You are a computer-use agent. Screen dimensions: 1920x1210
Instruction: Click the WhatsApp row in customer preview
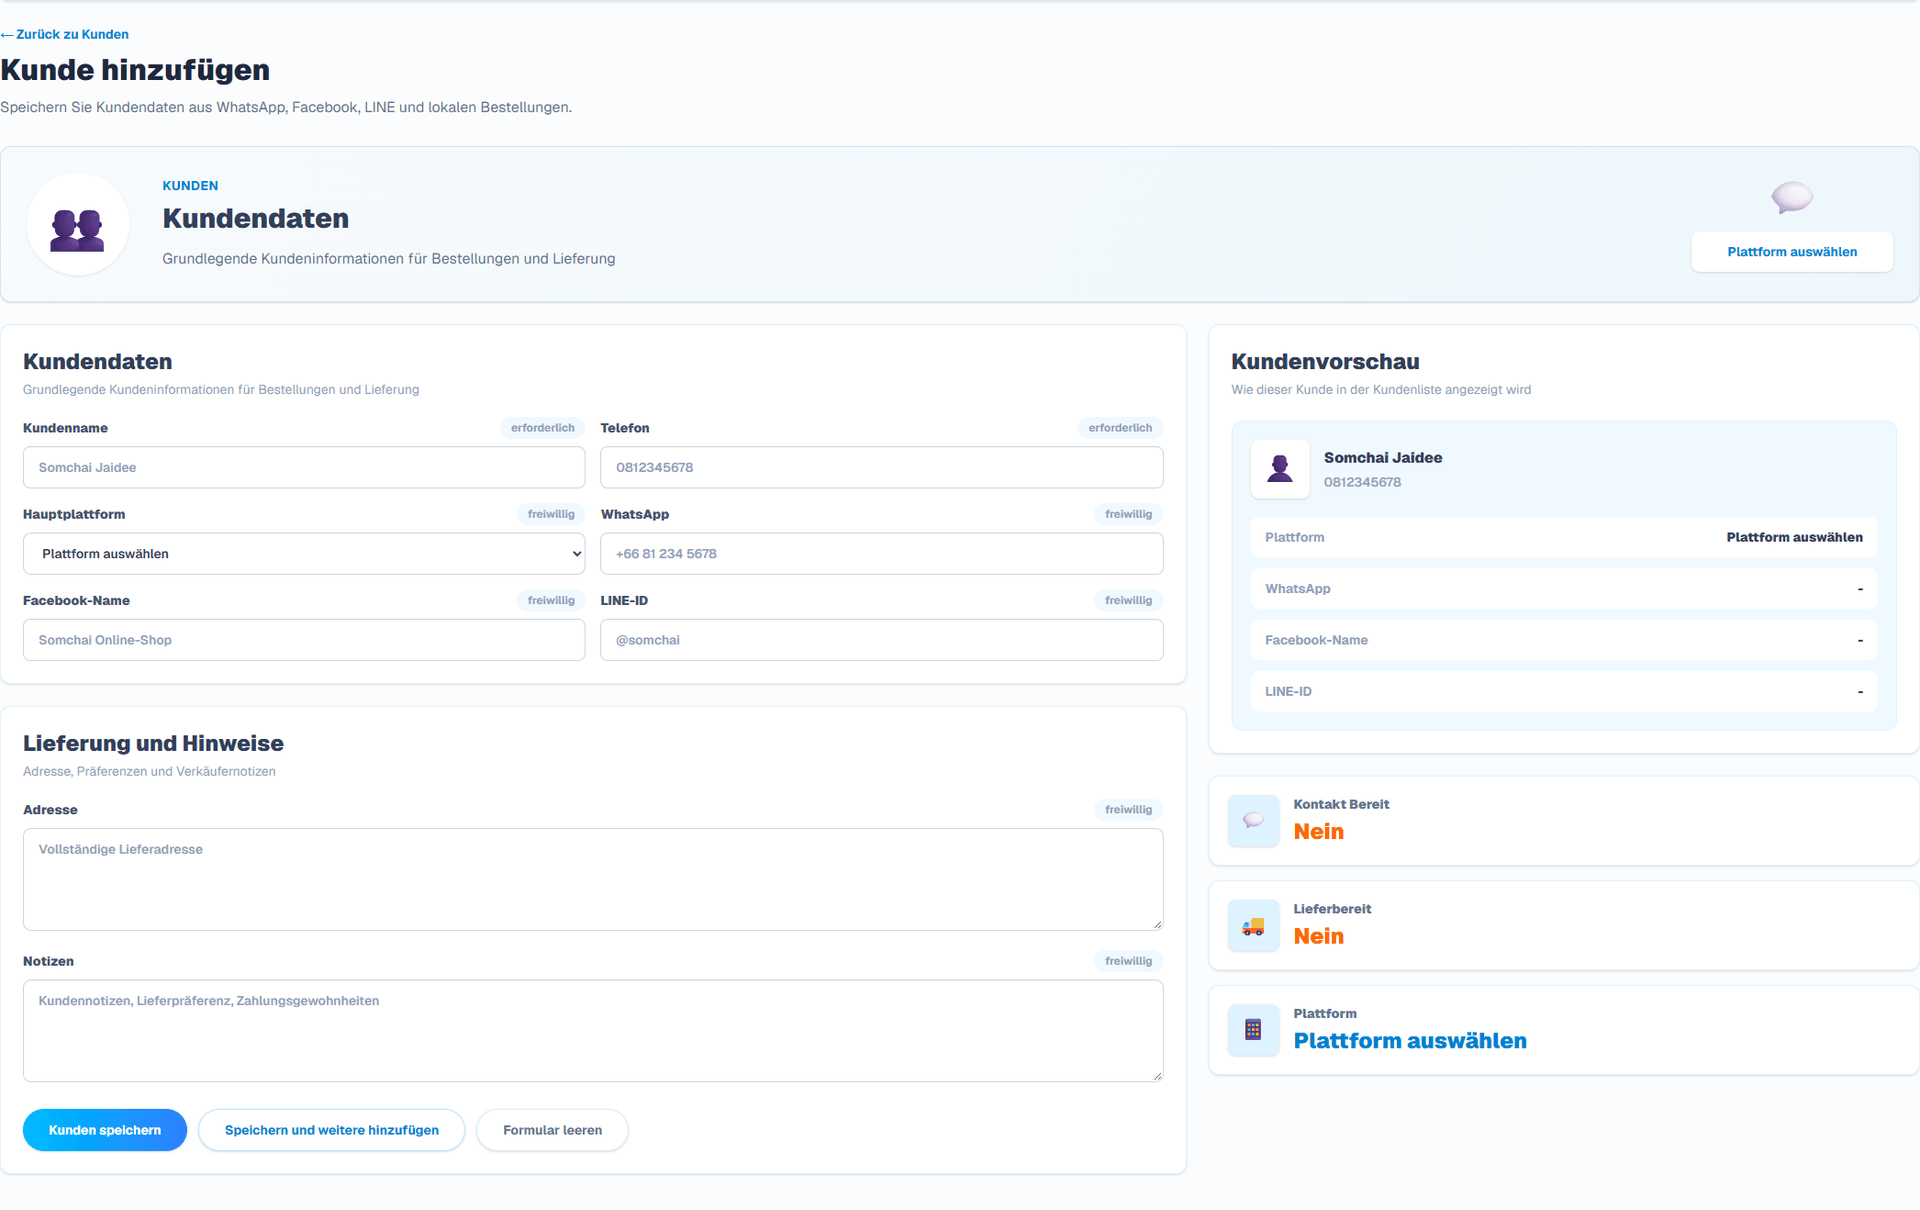pyautogui.click(x=1564, y=589)
